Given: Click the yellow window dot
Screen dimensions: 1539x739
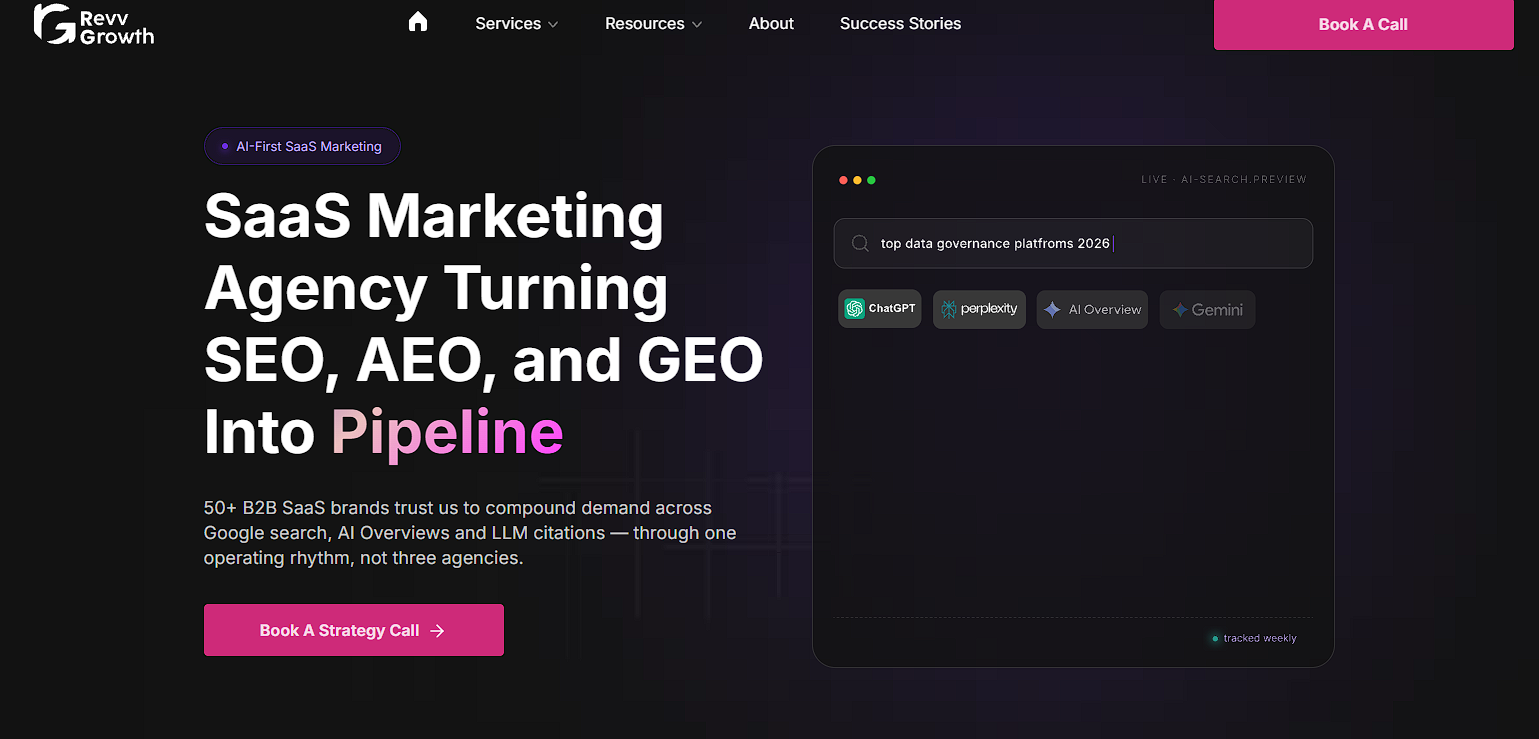Looking at the screenshot, I should point(857,180).
